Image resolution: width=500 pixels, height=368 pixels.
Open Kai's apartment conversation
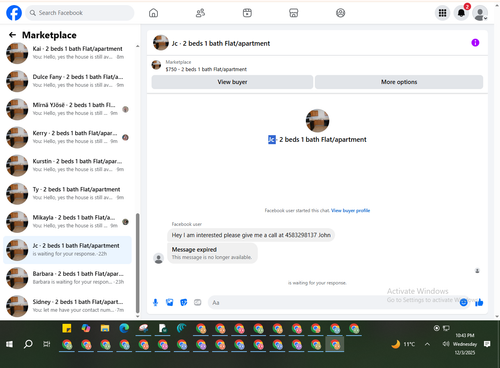68,53
